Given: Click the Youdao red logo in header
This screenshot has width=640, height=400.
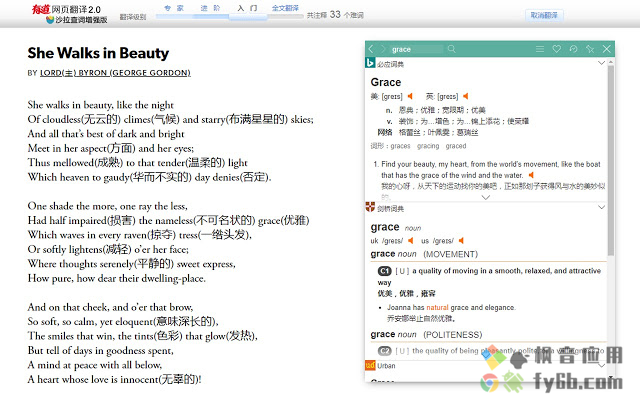Looking at the screenshot, I should 41,9.
